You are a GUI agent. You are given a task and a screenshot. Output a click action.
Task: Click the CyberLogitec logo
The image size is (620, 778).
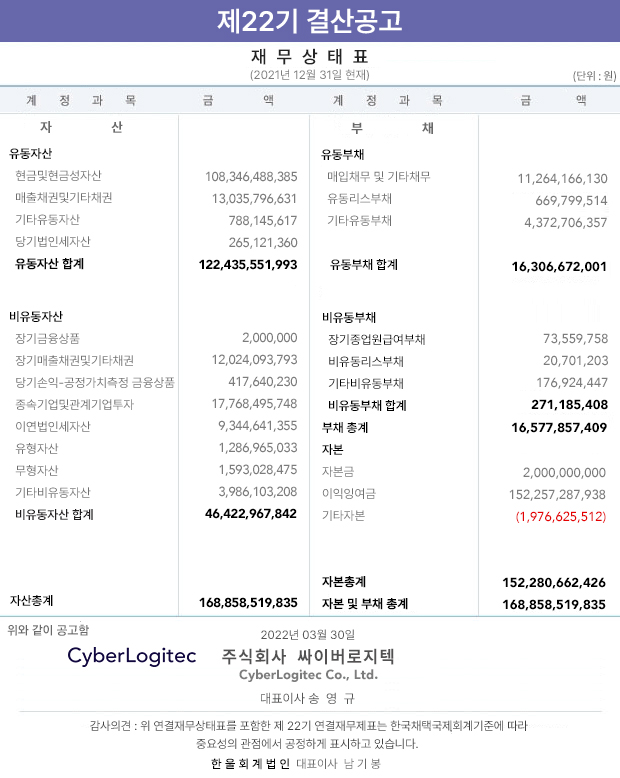pos(132,656)
